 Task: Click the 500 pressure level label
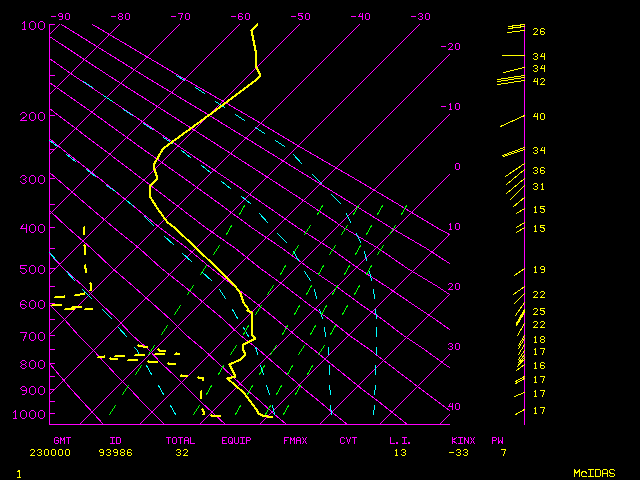33,269
